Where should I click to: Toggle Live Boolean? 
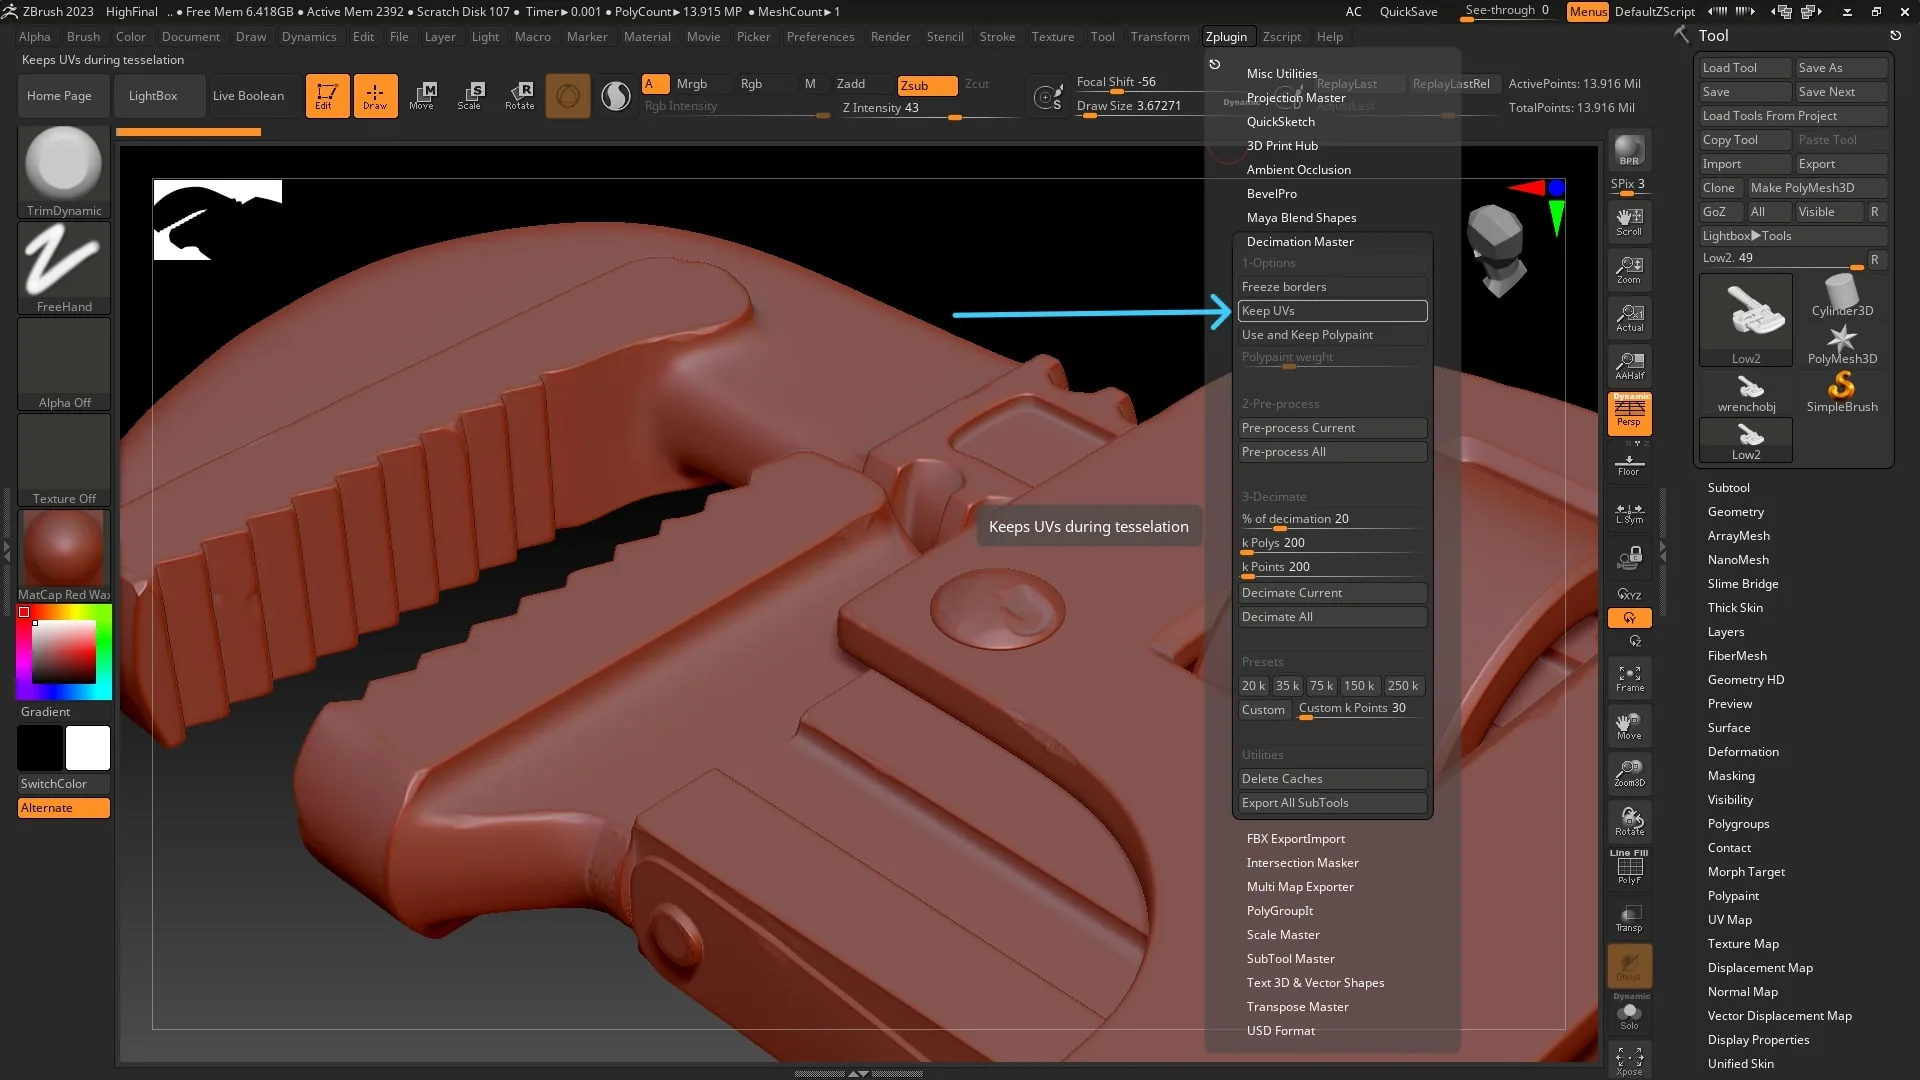click(x=248, y=96)
